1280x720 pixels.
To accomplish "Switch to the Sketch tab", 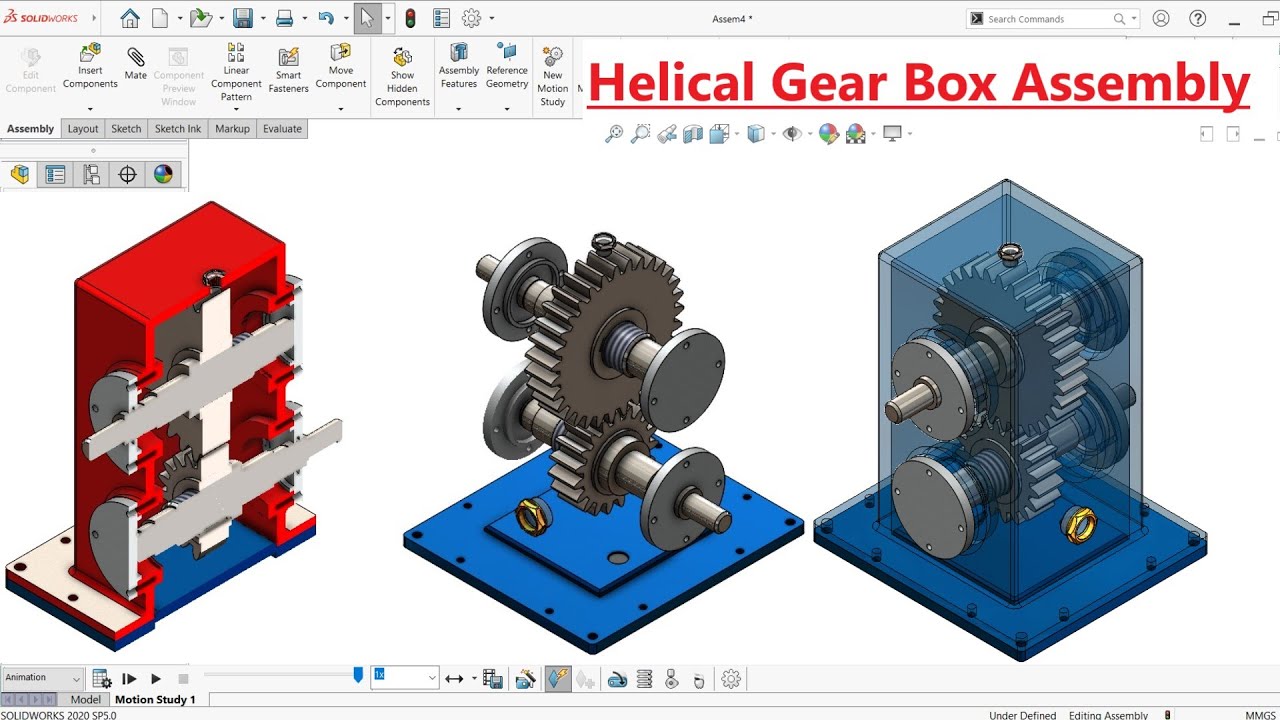I will click(x=126, y=129).
